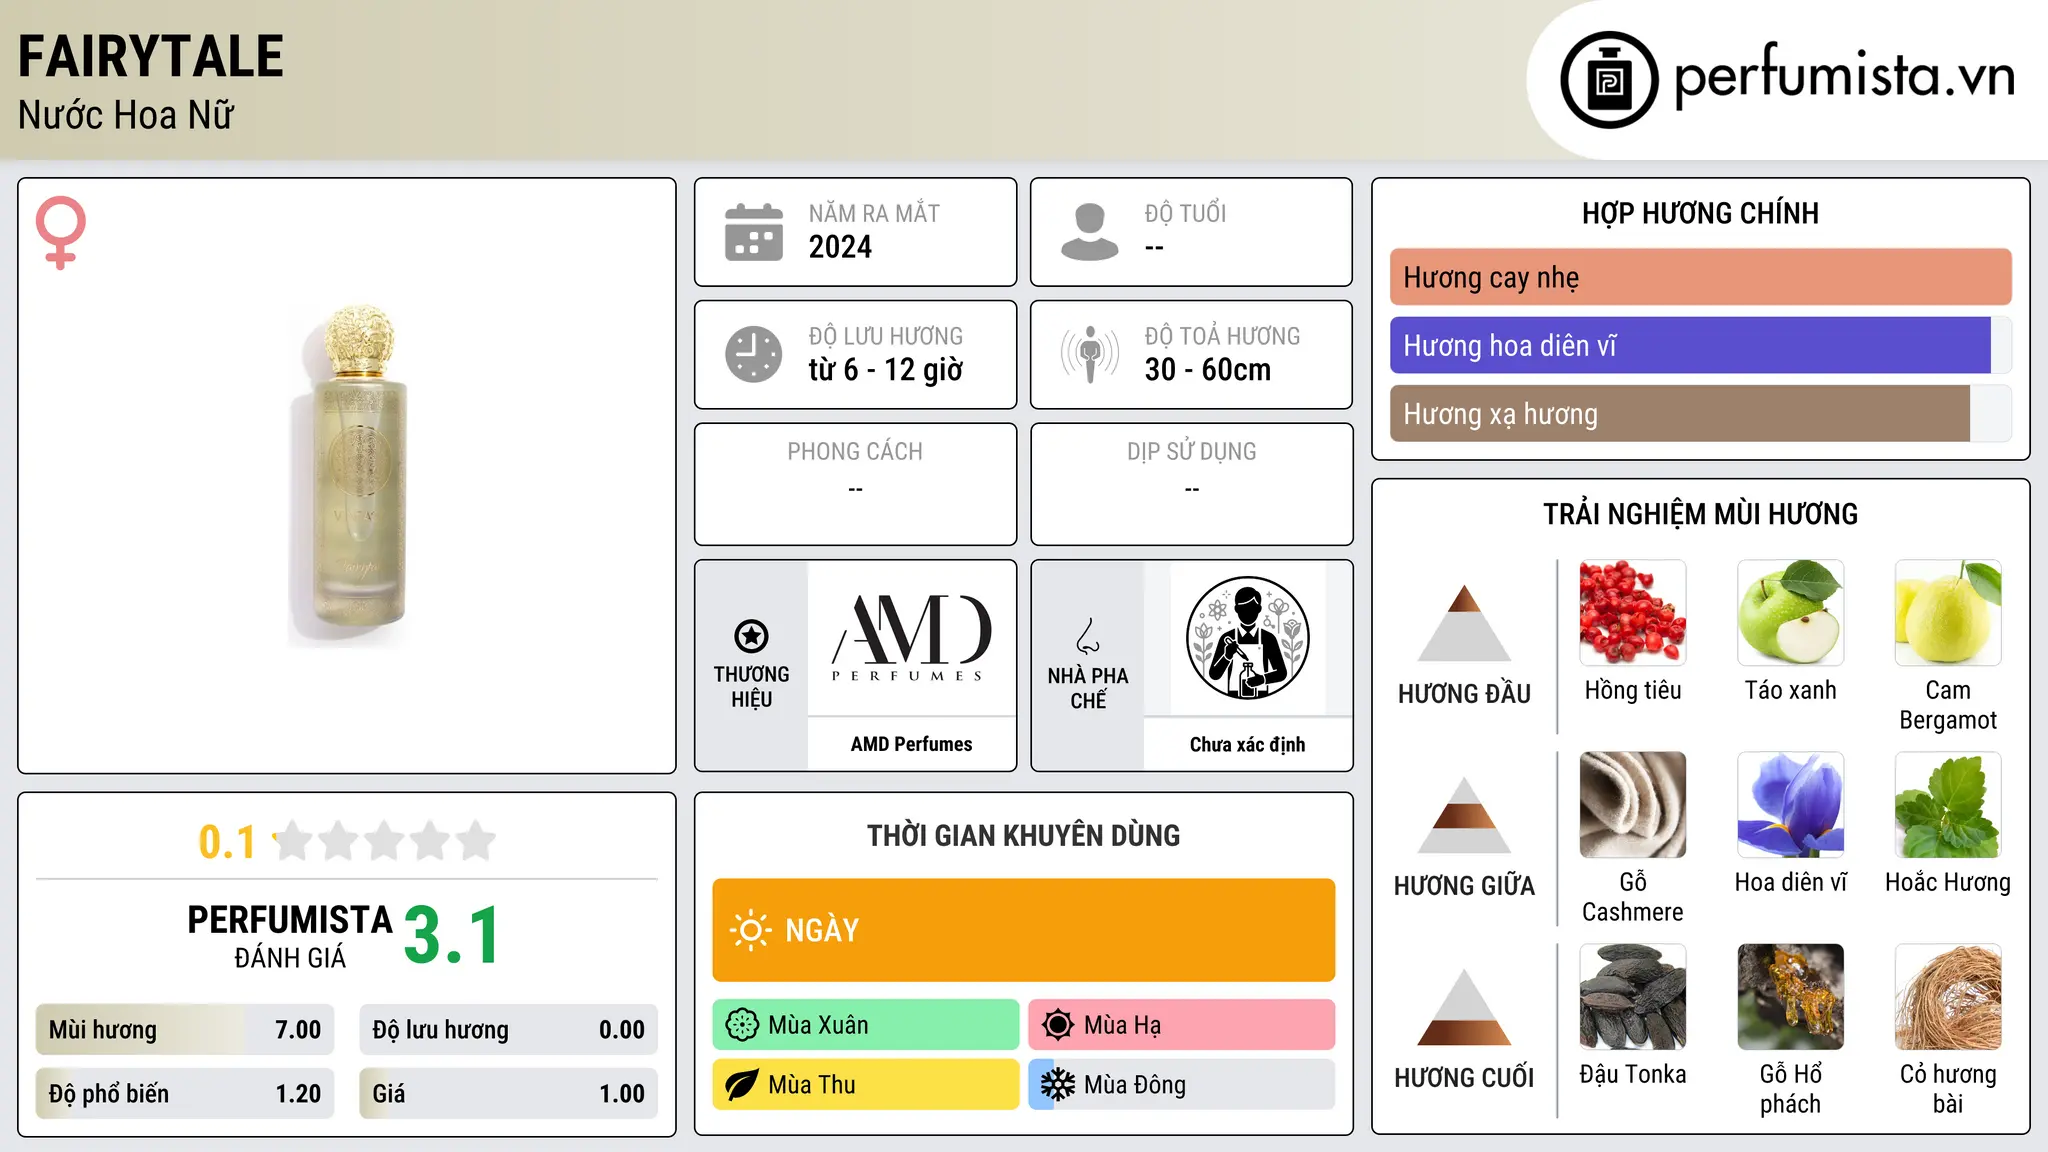Image resolution: width=2048 pixels, height=1152 pixels.
Task: Click the Hợp hương chính heading
Action: pyautogui.click(x=1700, y=213)
